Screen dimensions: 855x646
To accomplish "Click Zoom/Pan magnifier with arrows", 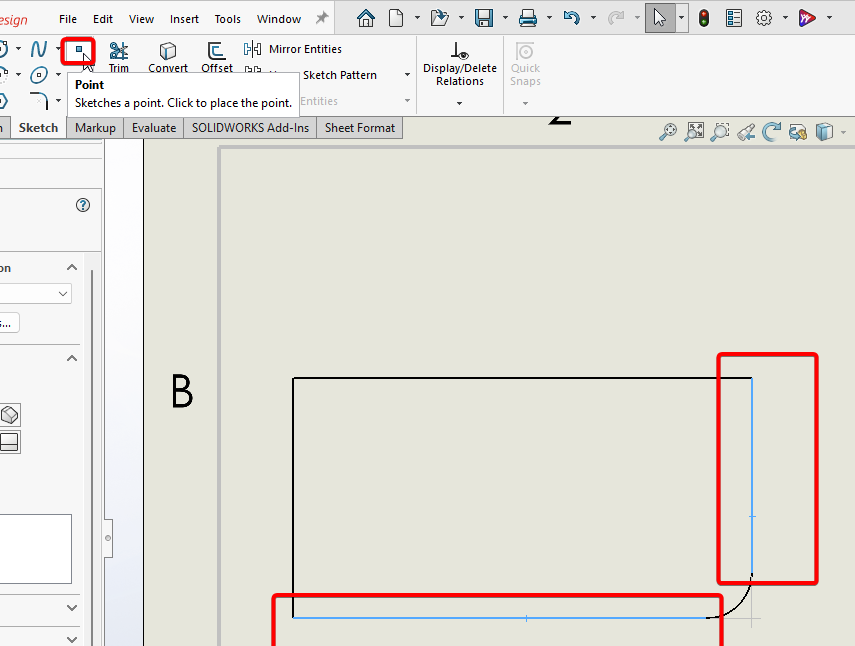I will tap(667, 132).
